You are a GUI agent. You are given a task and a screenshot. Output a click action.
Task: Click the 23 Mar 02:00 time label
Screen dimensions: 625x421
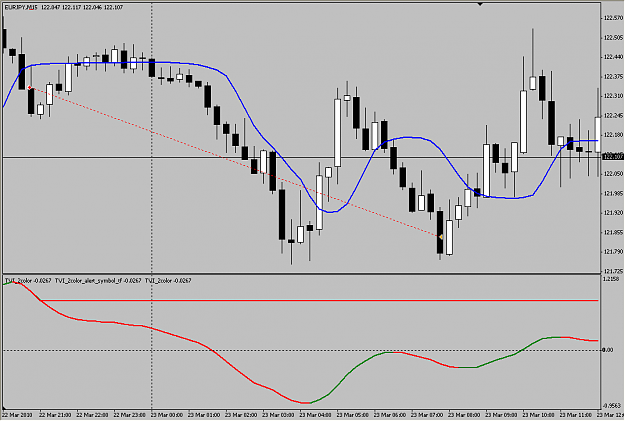241,415
